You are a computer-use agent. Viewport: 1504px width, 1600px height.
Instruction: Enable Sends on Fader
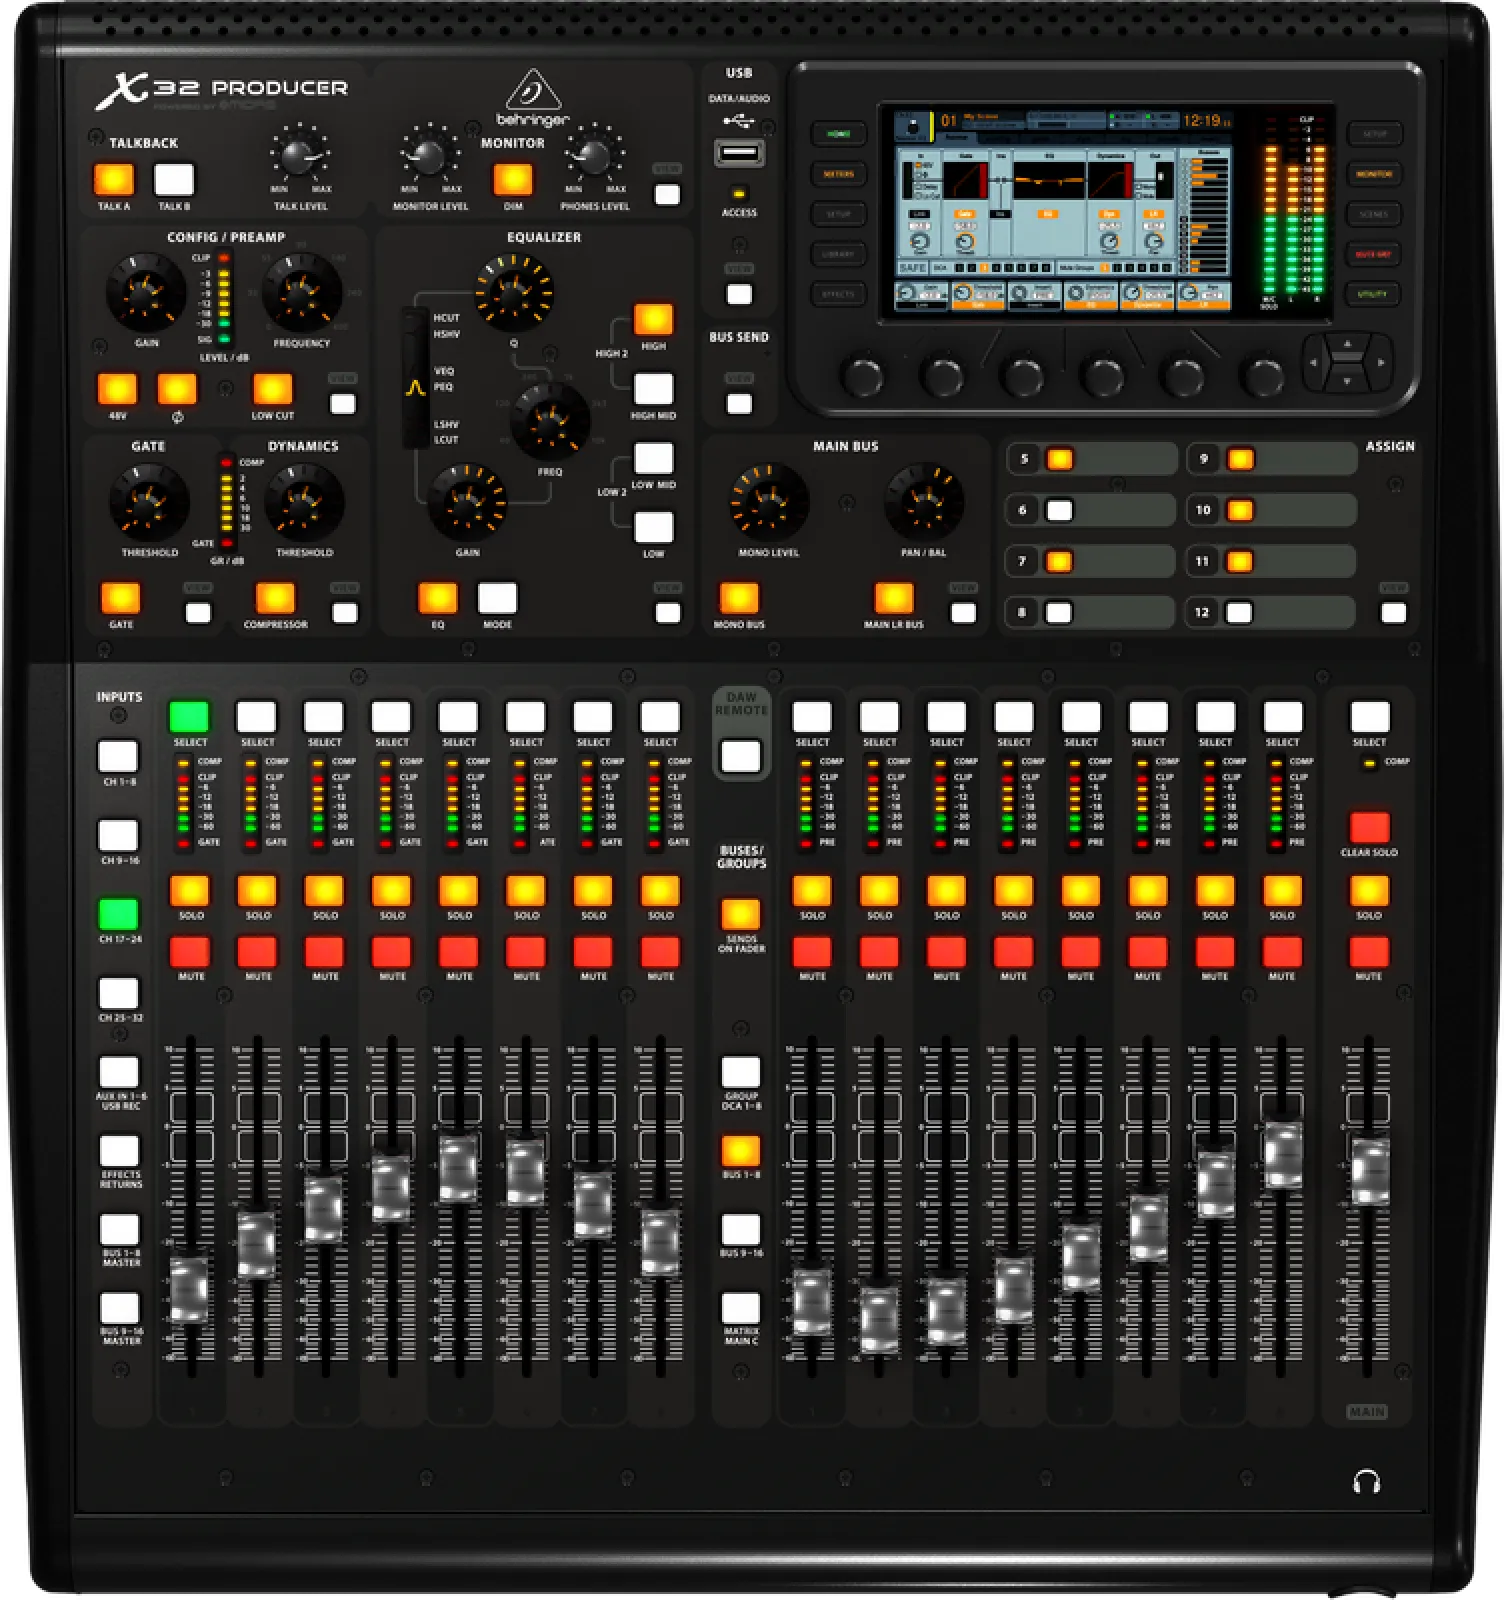coord(741,914)
